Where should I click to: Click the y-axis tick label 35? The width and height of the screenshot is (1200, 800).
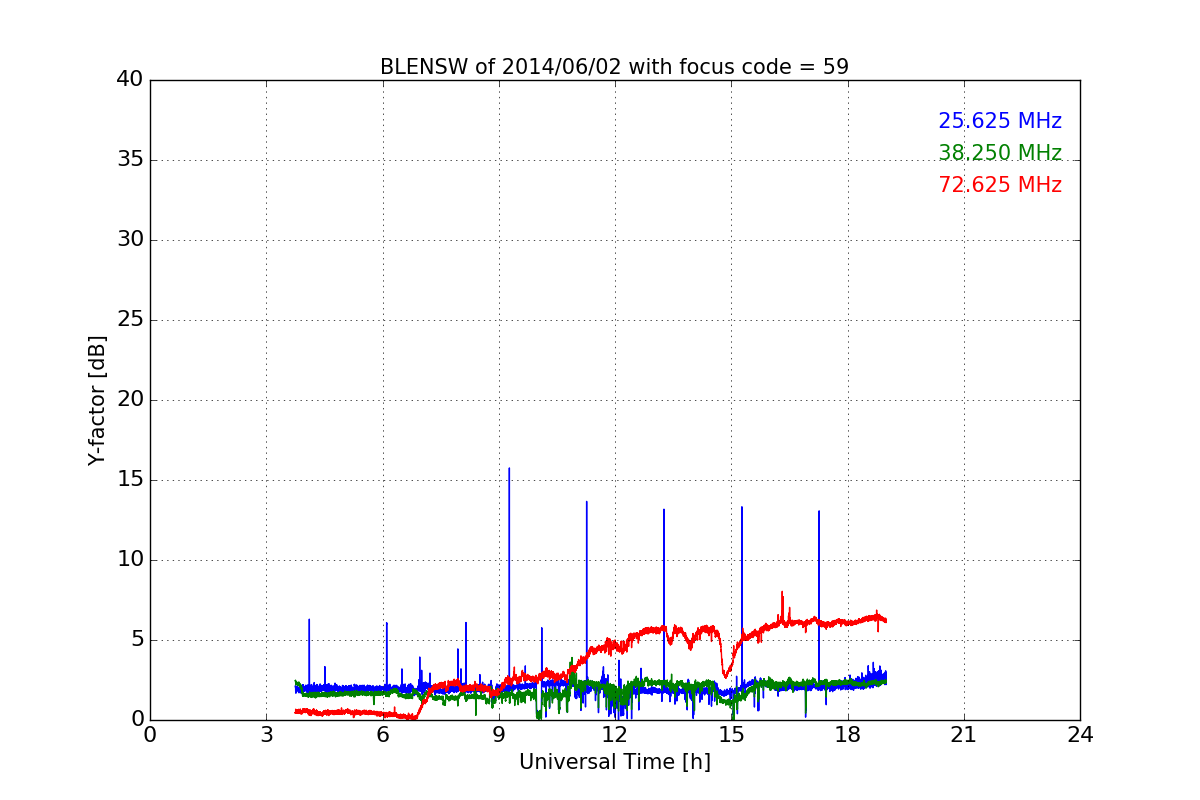(130, 160)
